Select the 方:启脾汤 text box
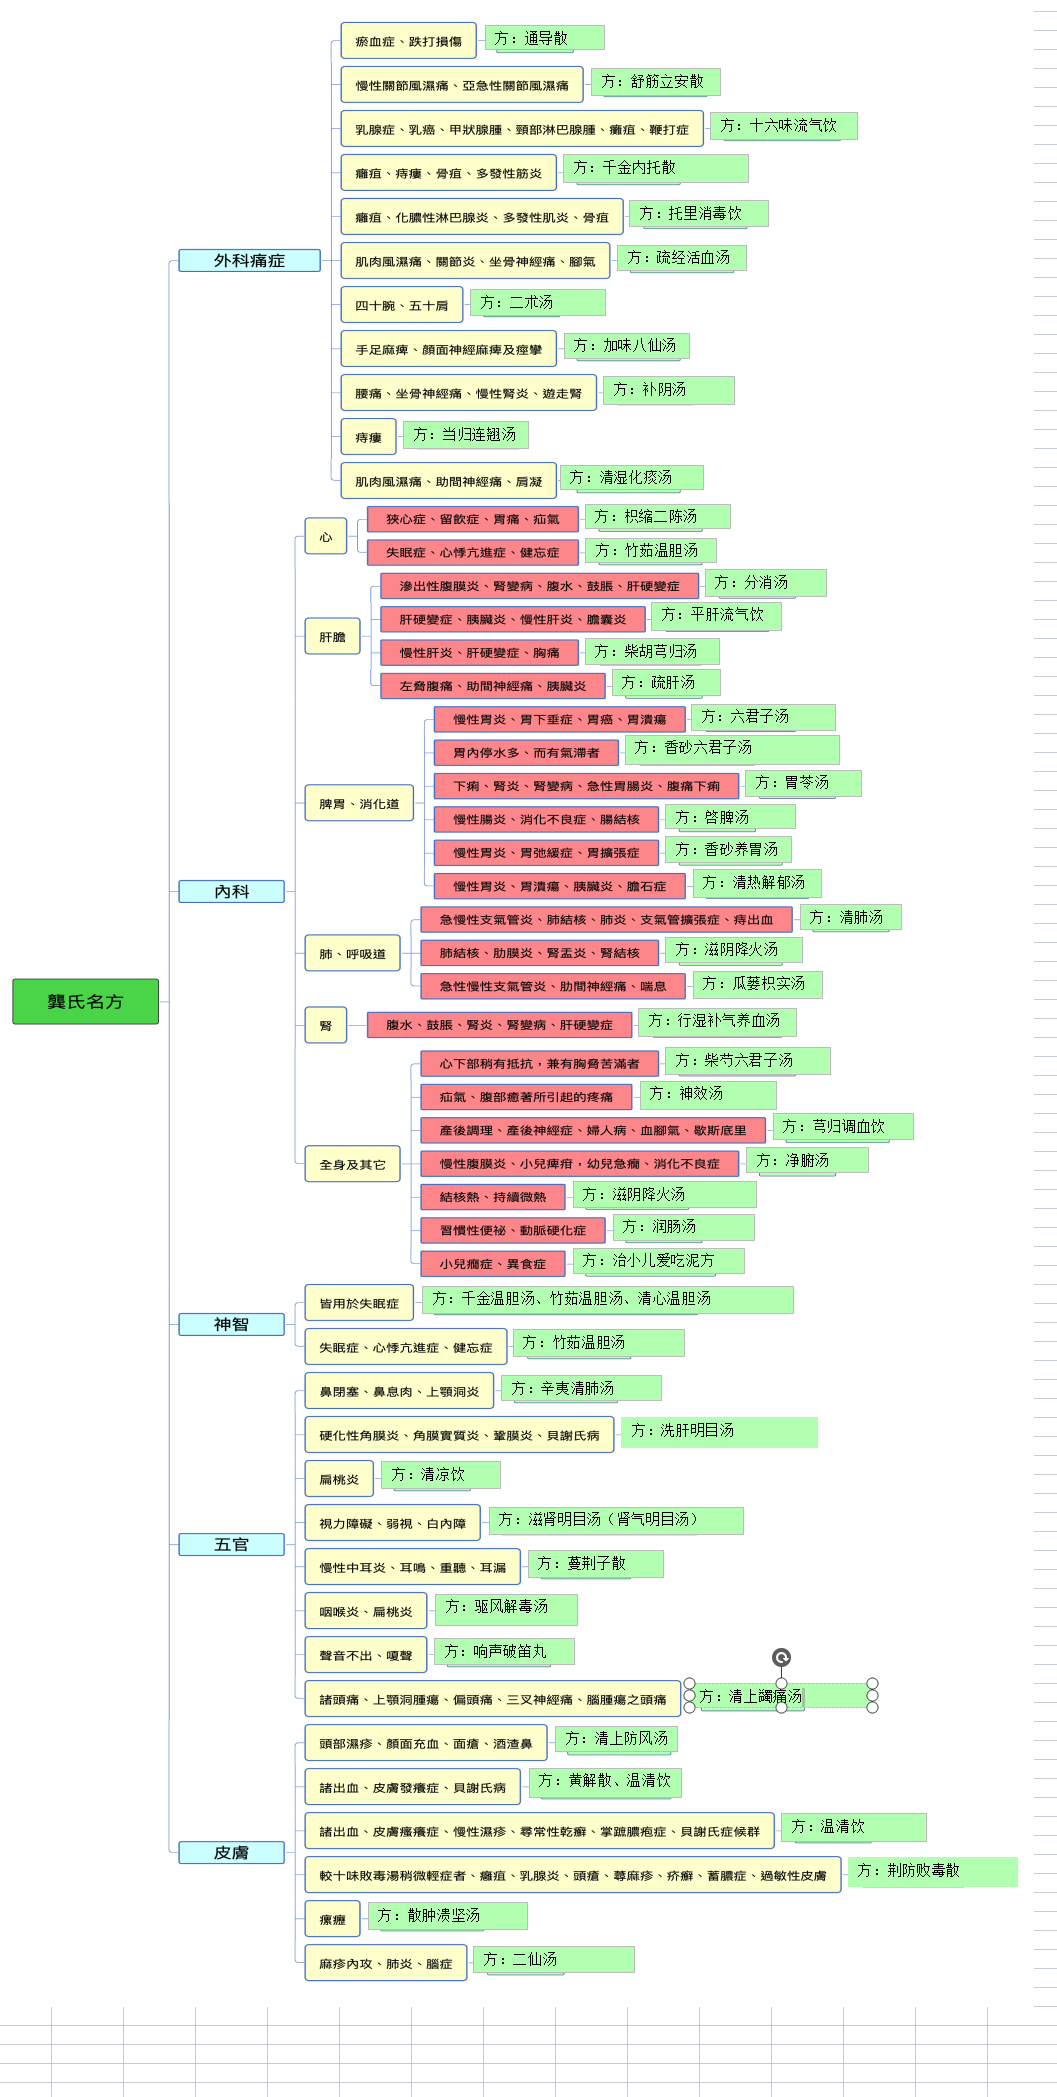This screenshot has height=2097, width=1057. point(731,817)
